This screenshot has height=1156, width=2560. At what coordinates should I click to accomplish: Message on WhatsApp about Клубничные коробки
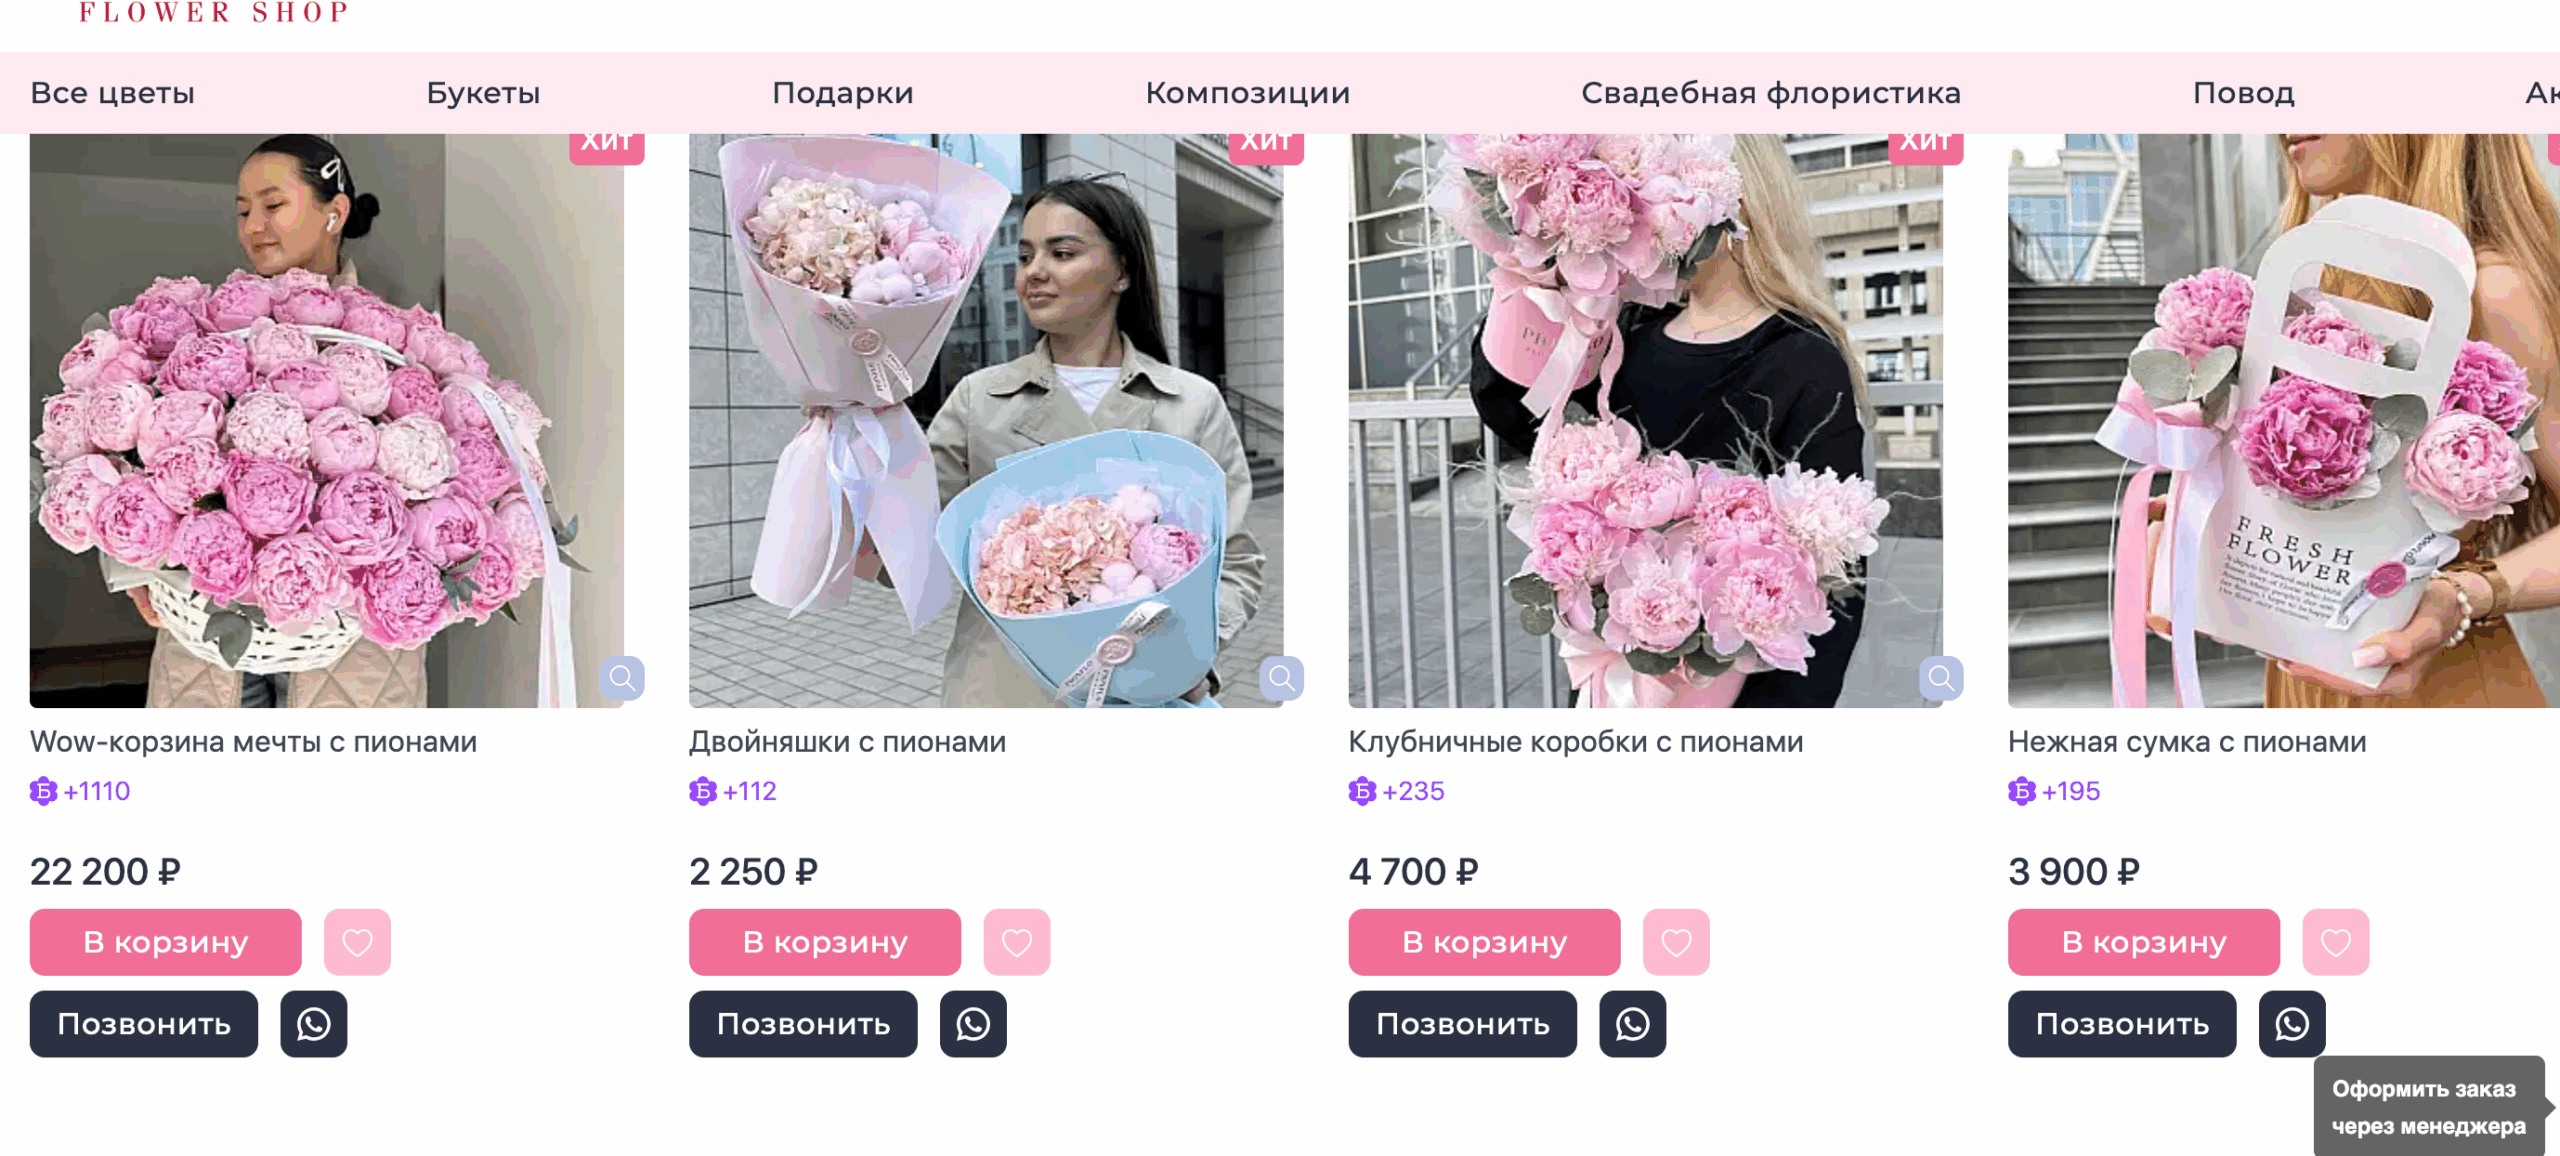tap(1633, 1024)
